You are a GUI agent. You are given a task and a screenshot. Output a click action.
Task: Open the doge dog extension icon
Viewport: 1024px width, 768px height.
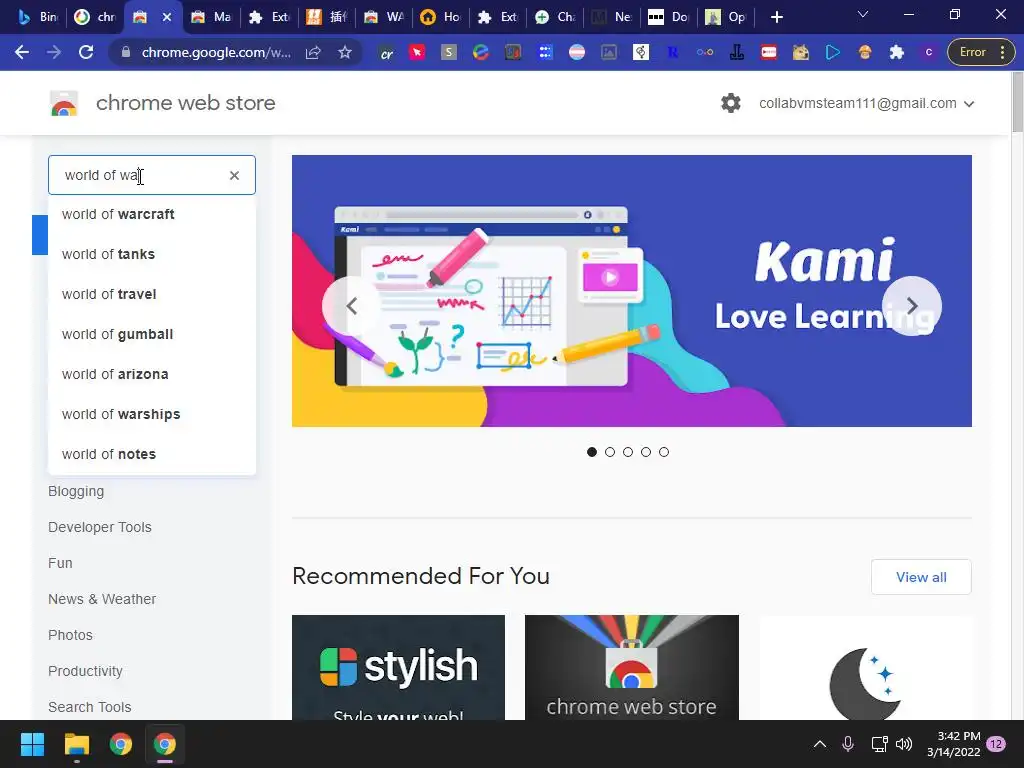(x=801, y=52)
